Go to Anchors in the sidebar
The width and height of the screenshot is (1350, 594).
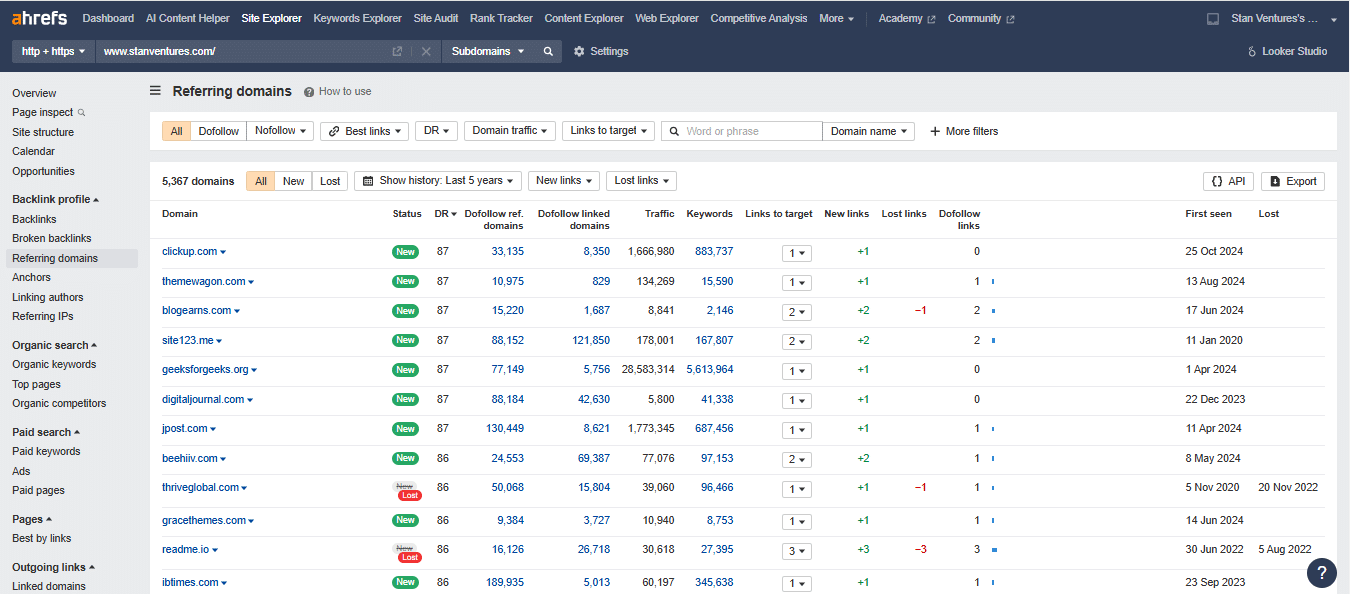(31, 277)
